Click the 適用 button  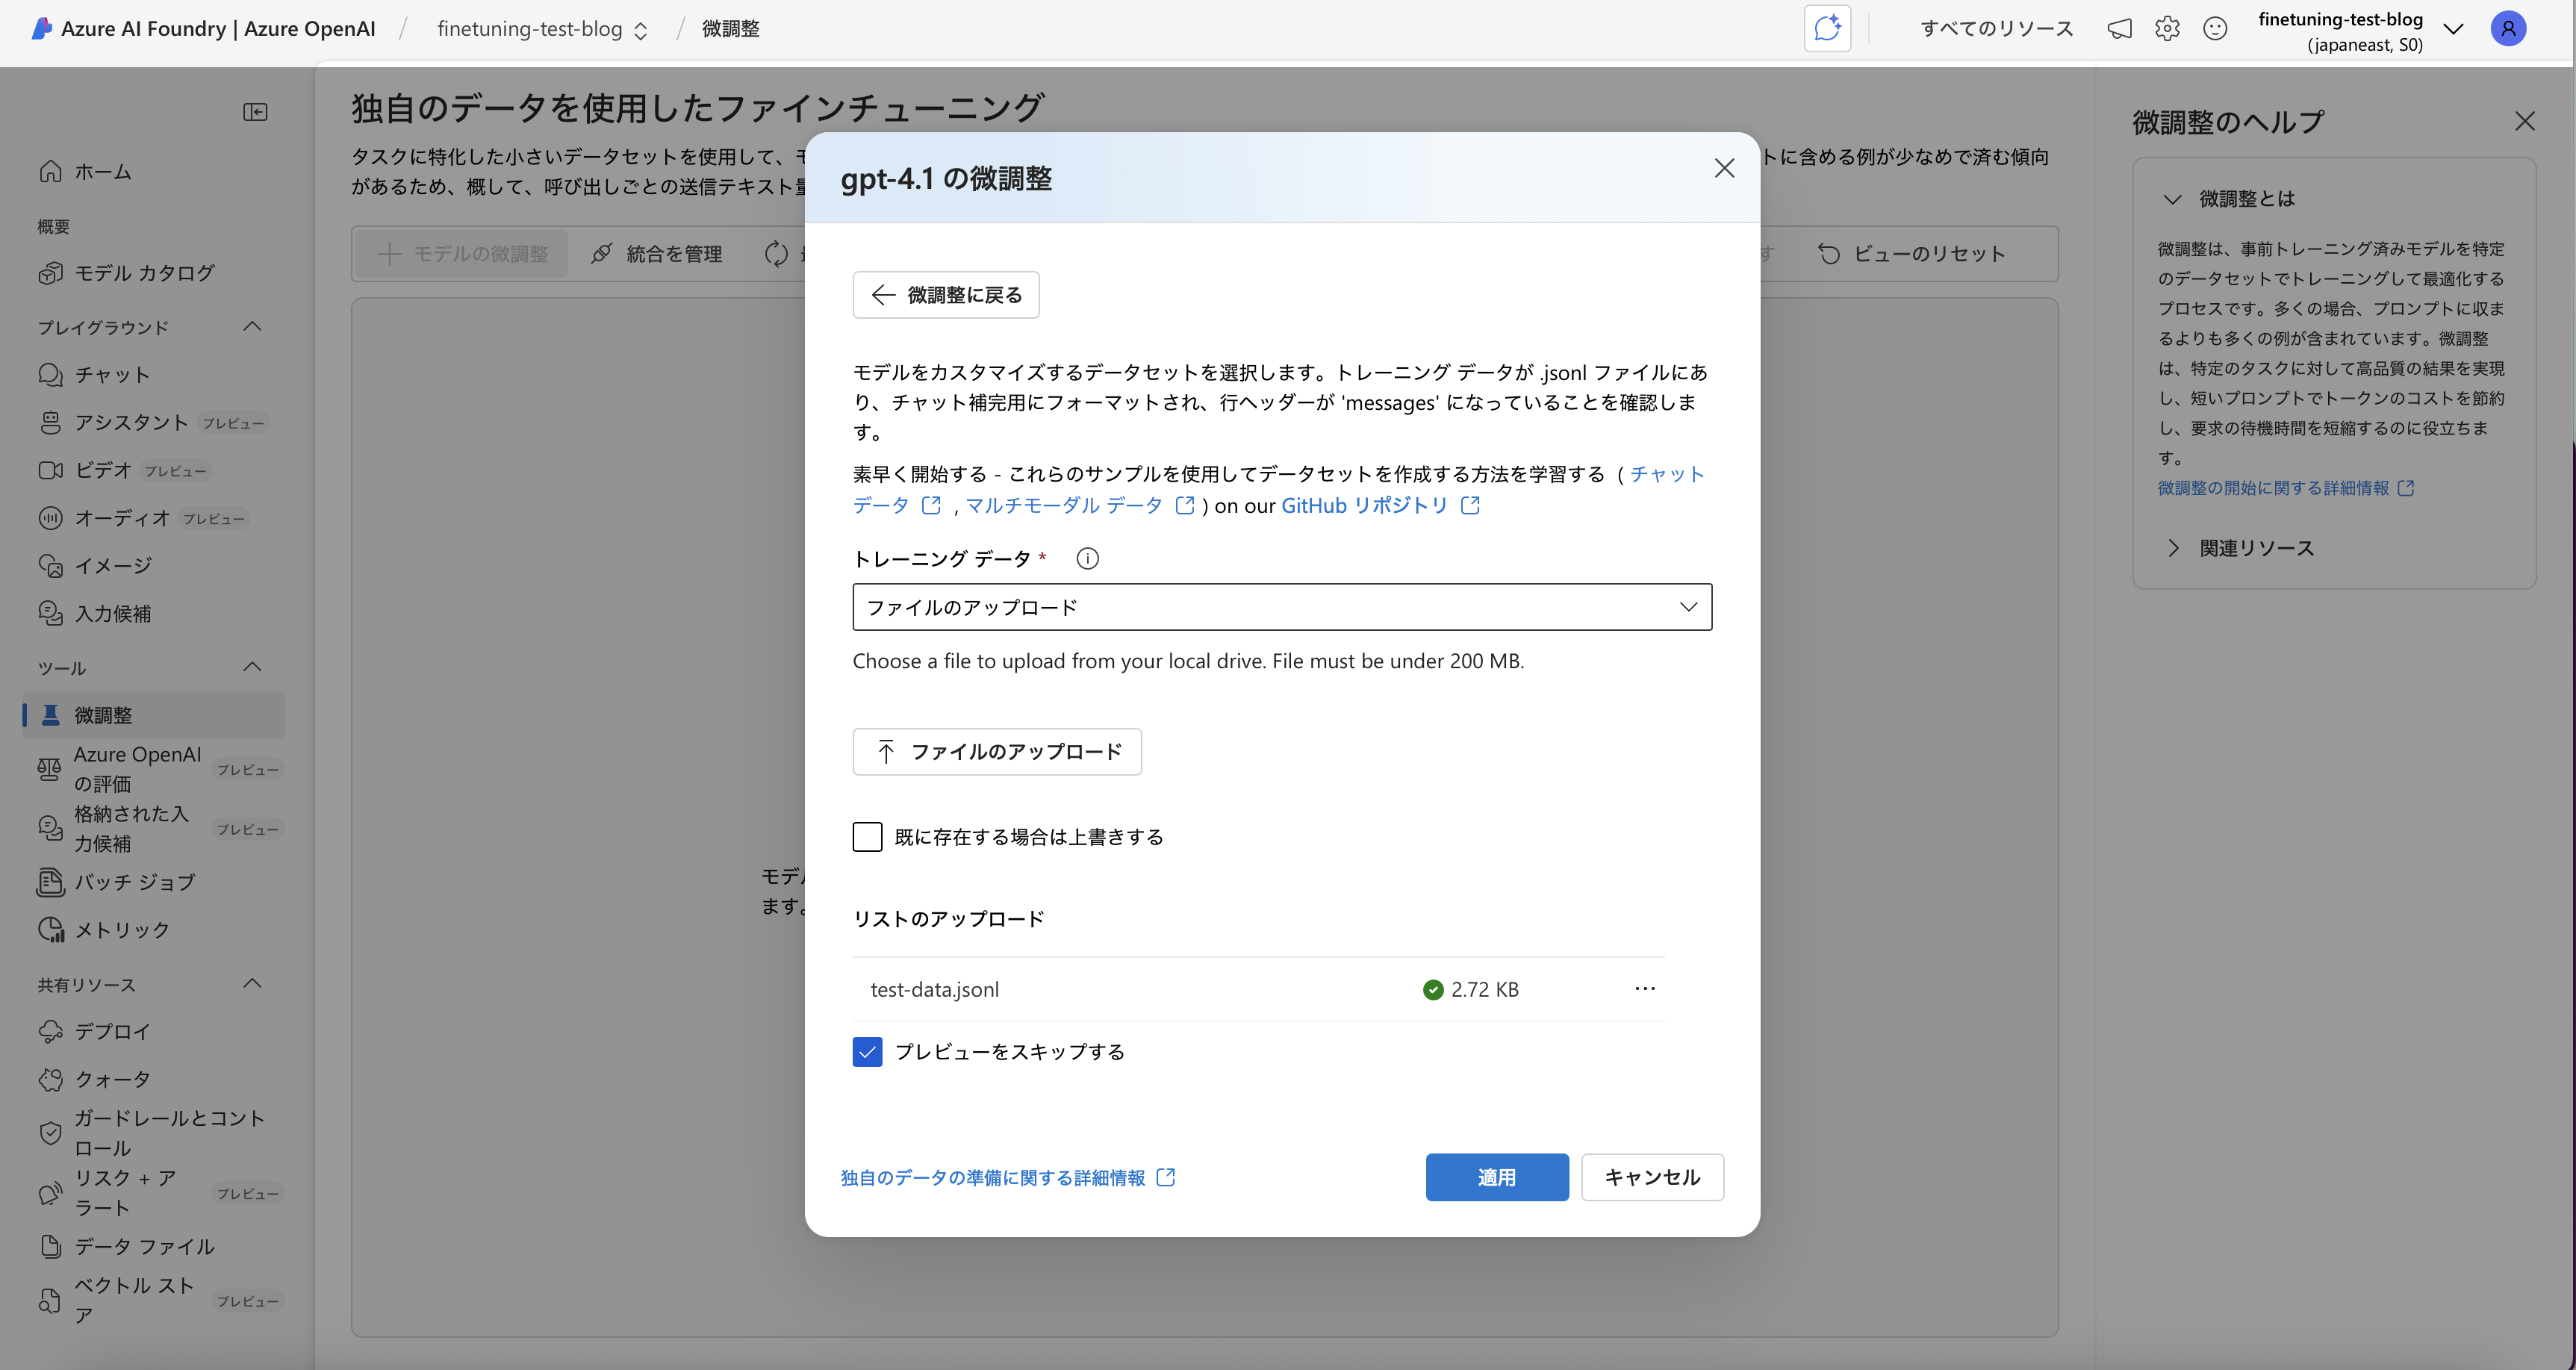(1497, 1178)
